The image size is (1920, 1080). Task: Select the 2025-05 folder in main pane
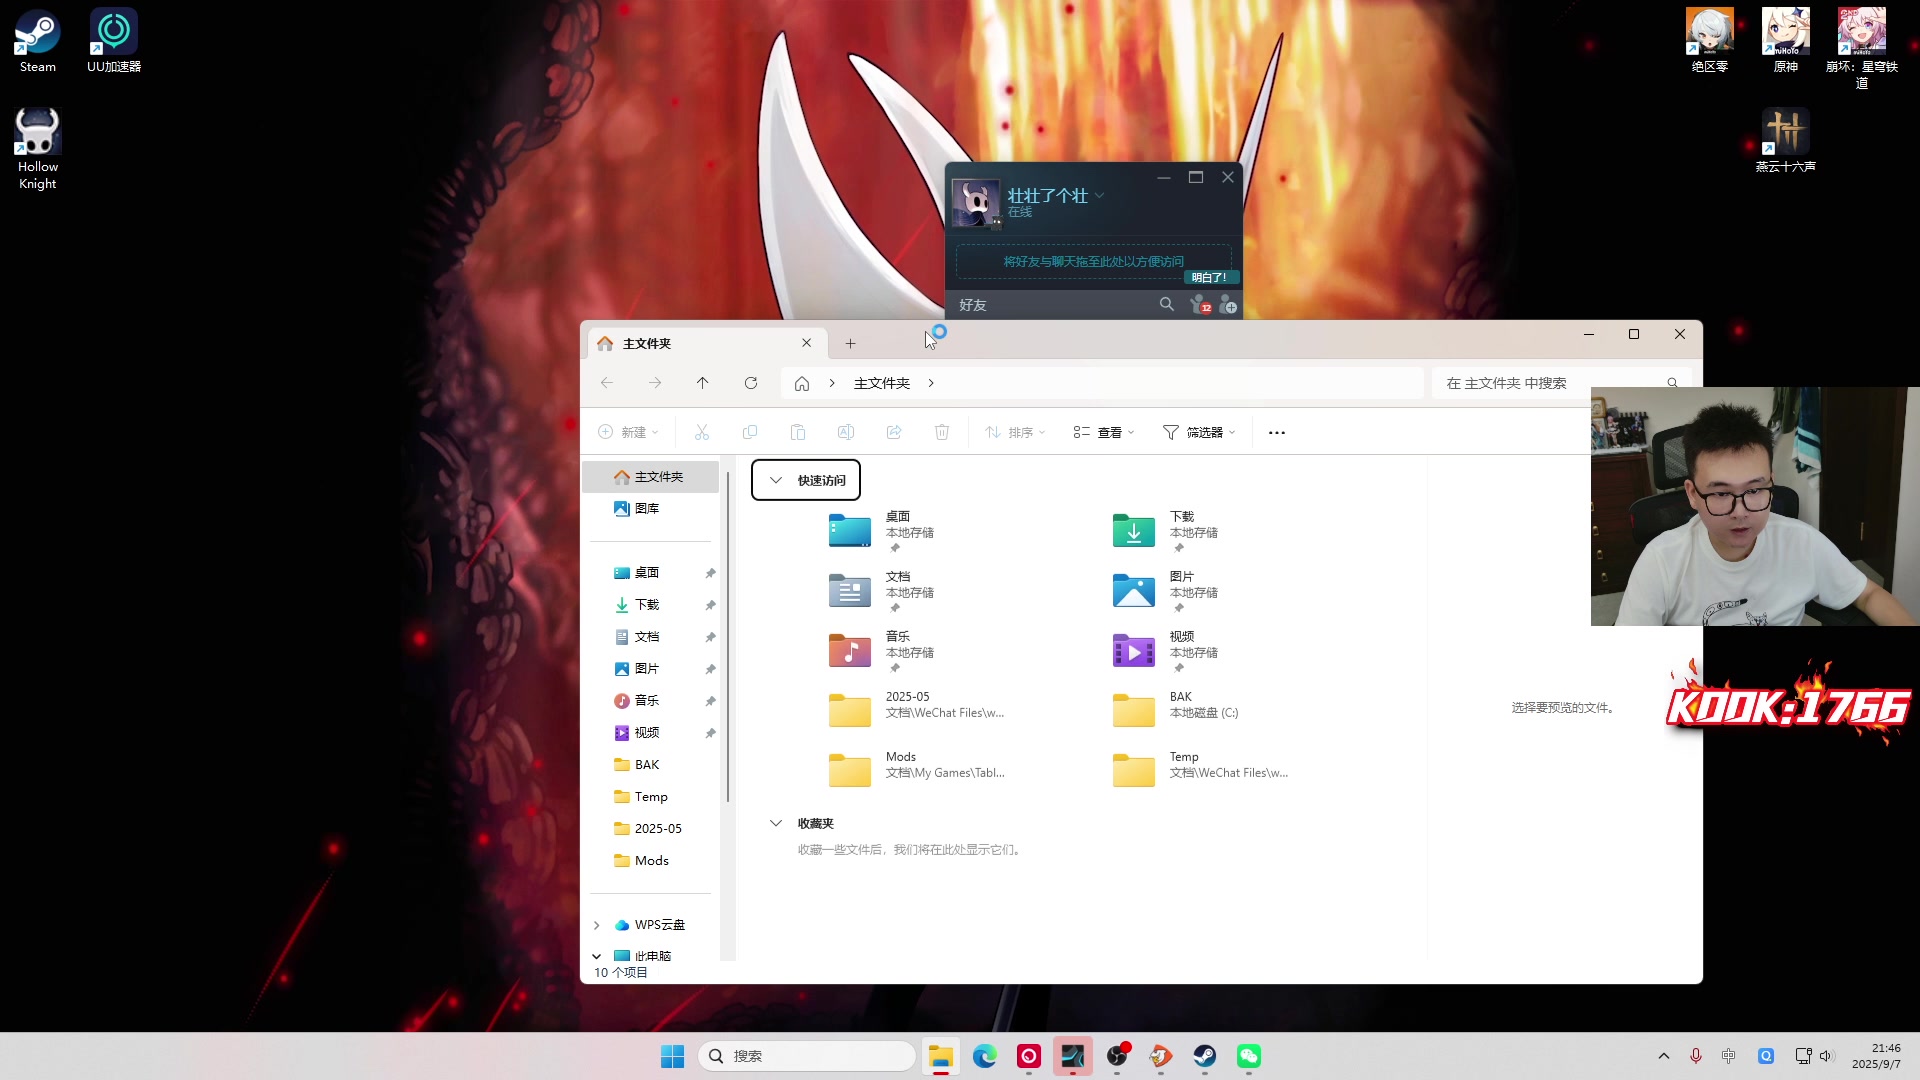pyautogui.click(x=916, y=709)
